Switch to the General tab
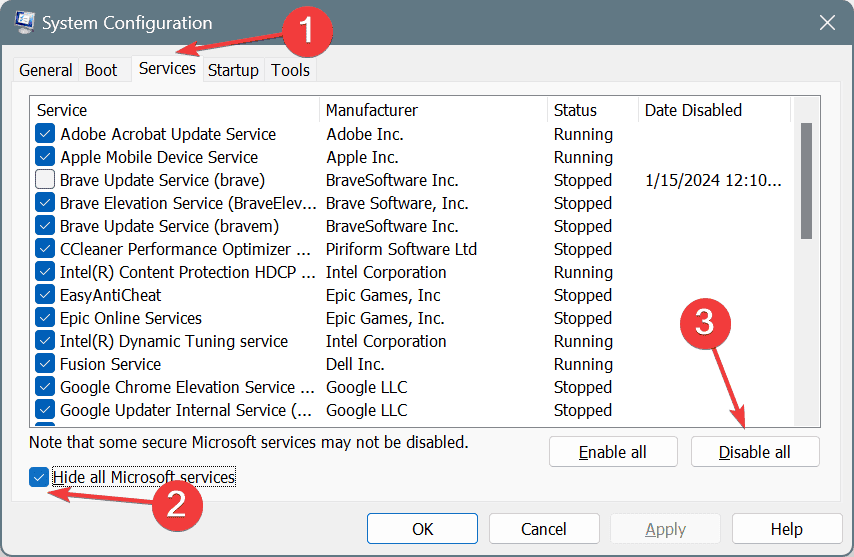Image resolution: width=854 pixels, height=557 pixels. tap(46, 70)
